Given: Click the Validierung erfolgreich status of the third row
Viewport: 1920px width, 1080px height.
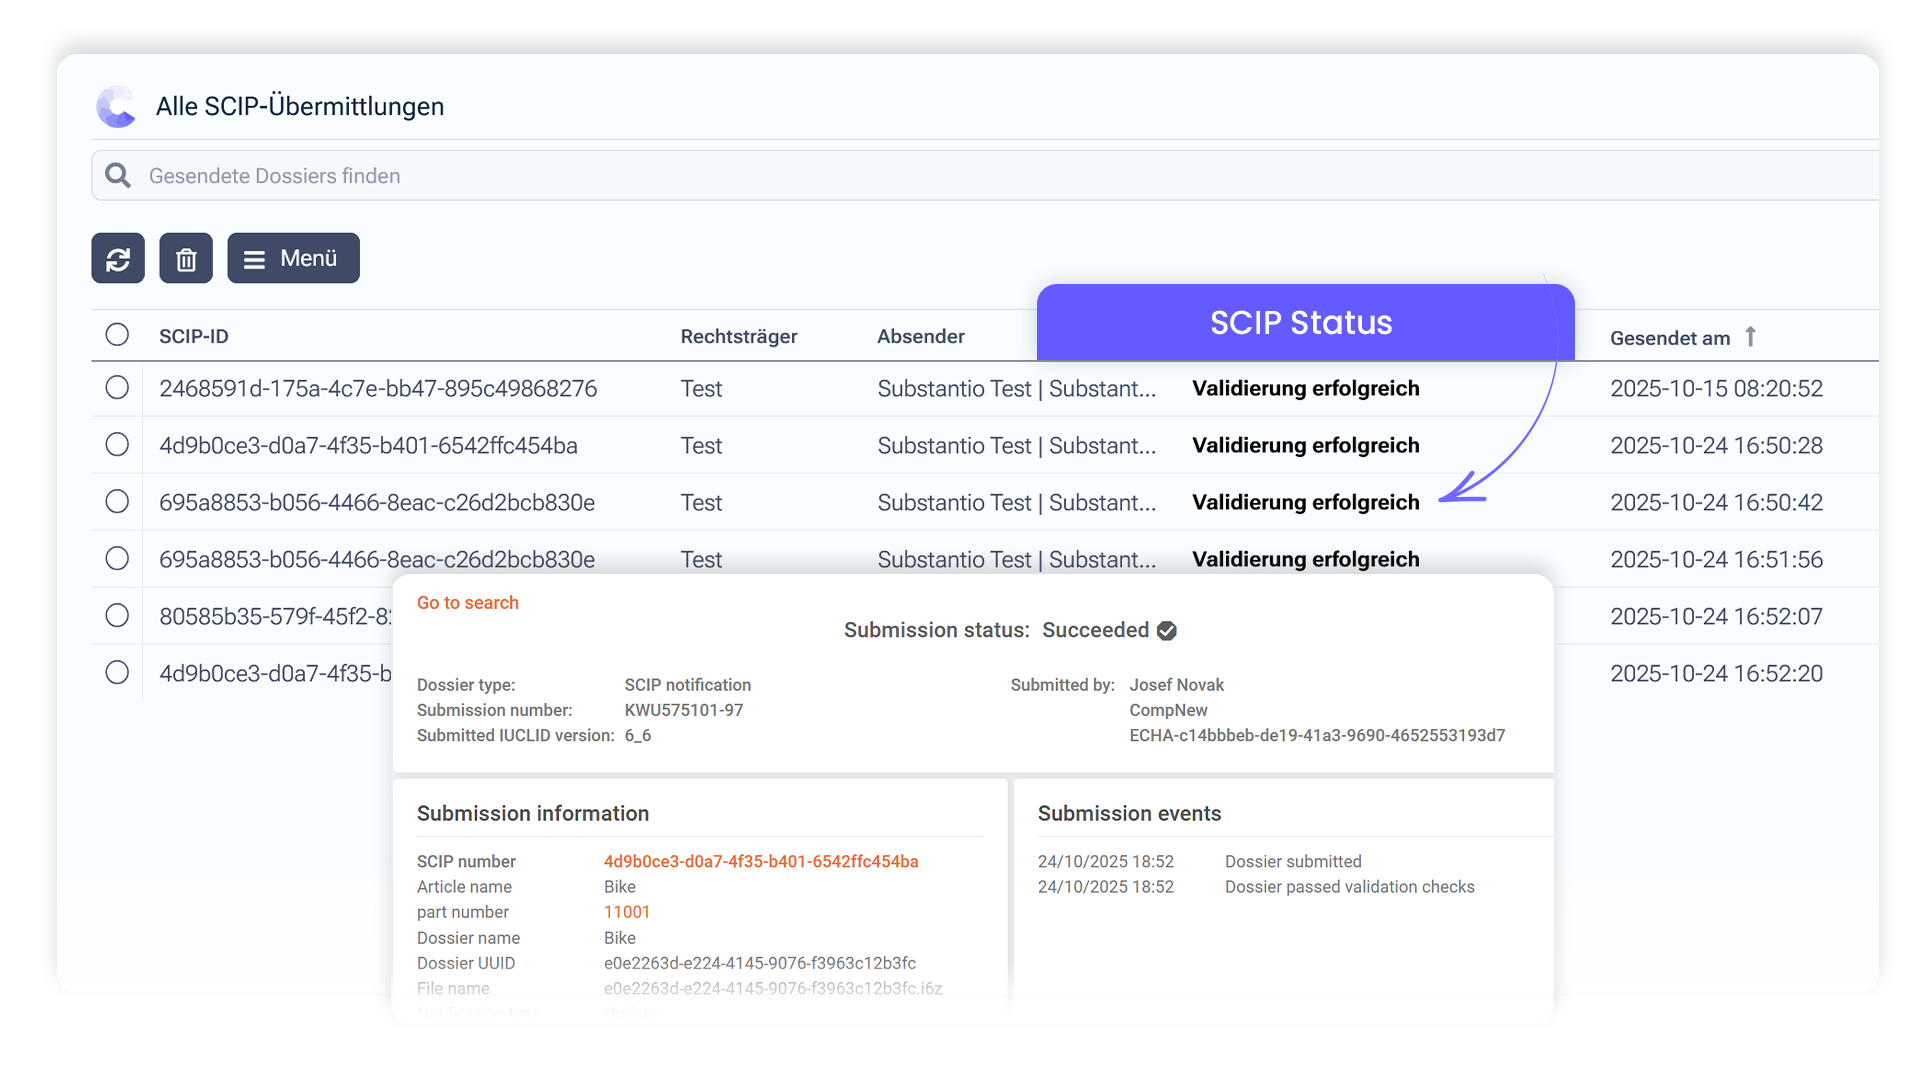Looking at the screenshot, I should coord(1305,502).
